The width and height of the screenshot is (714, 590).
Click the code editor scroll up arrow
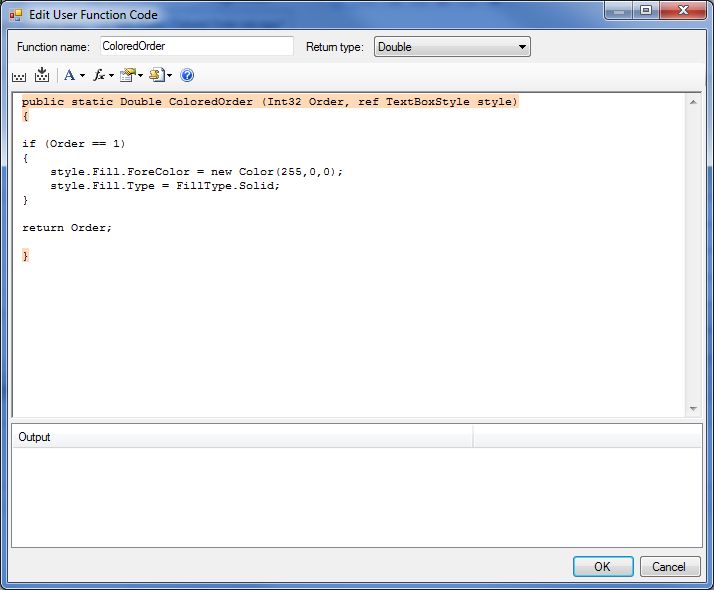693,102
